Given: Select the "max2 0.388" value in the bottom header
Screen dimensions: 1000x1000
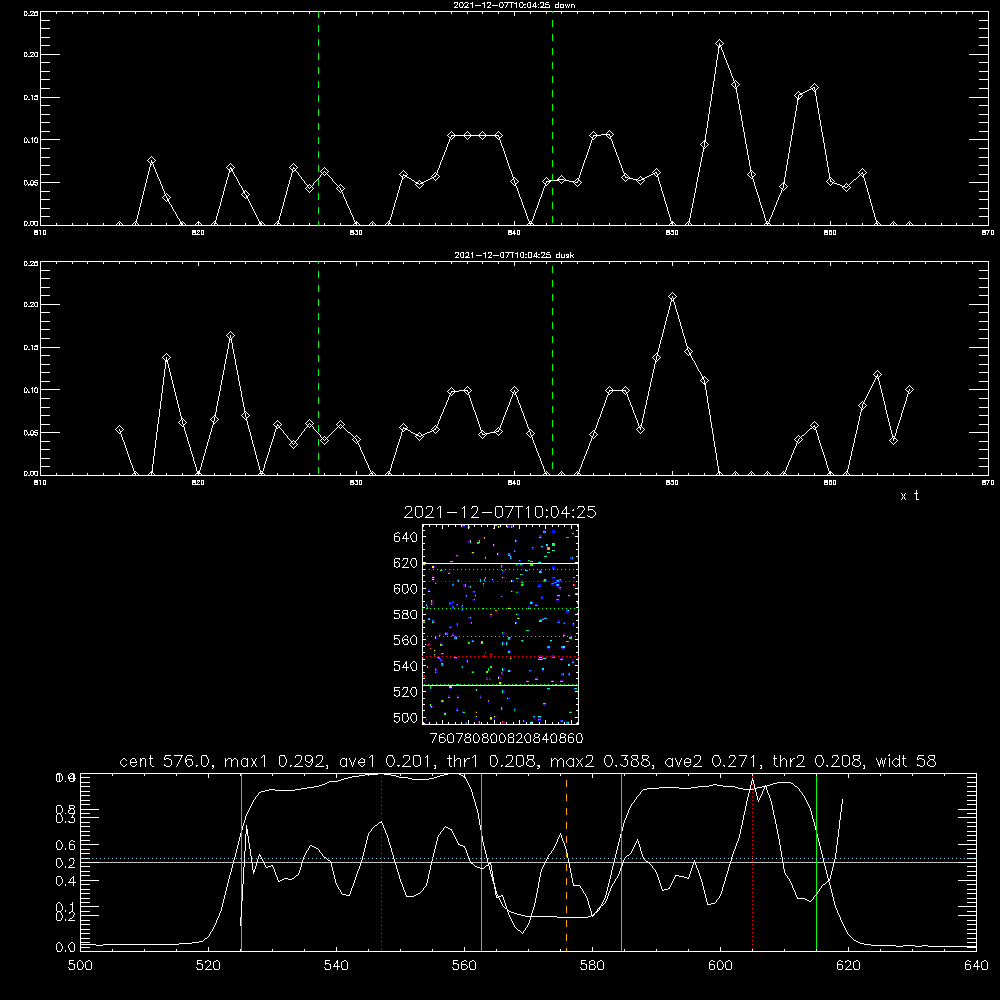Looking at the screenshot, I should pyautogui.click(x=601, y=761).
